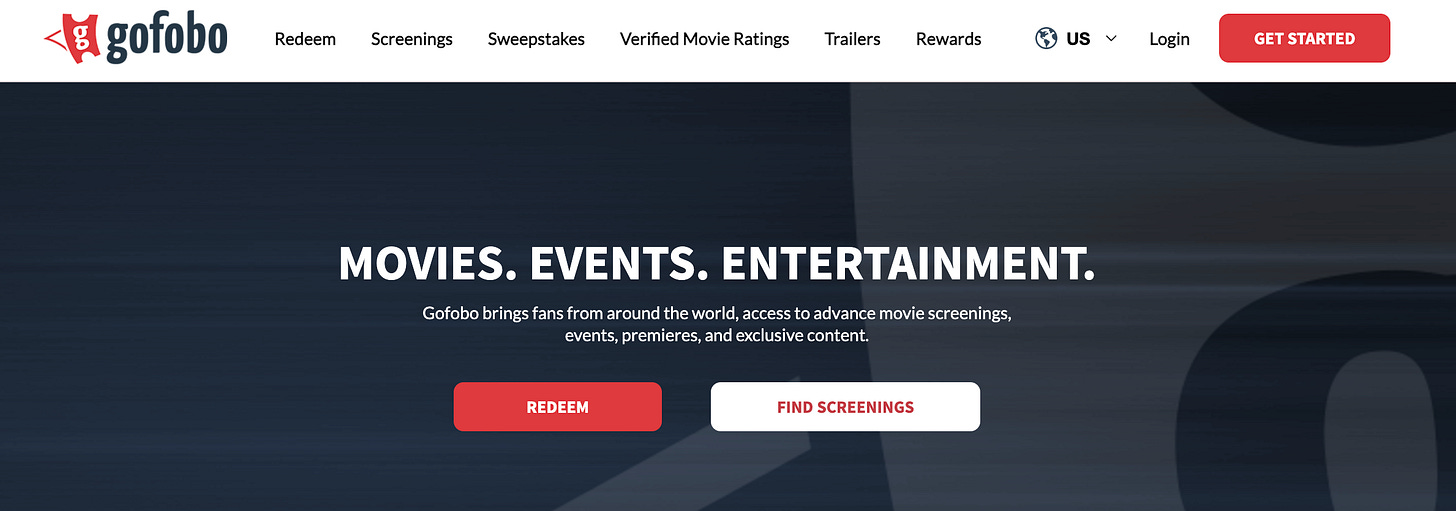This screenshot has width=1456, height=511.
Task: Click the Login link
Action: pyautogui.click(x=1169, y=39)
